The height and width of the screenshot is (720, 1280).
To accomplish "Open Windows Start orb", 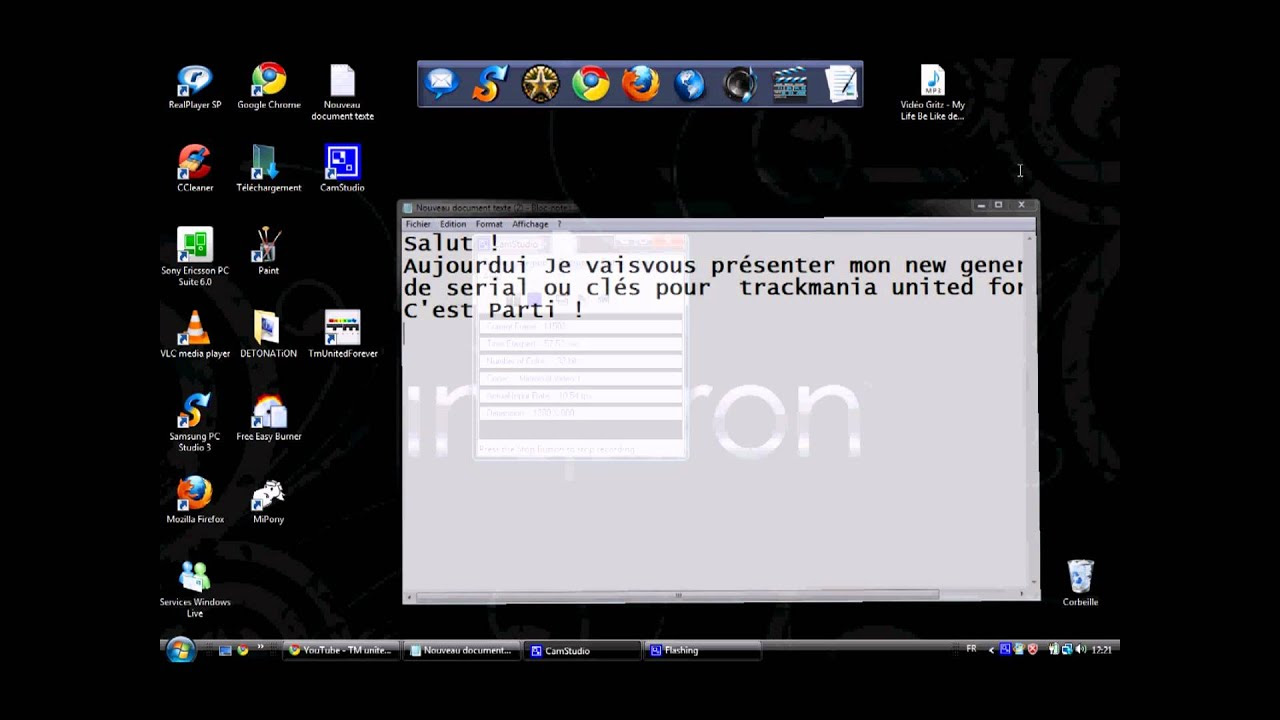I will tap(180, 650).
